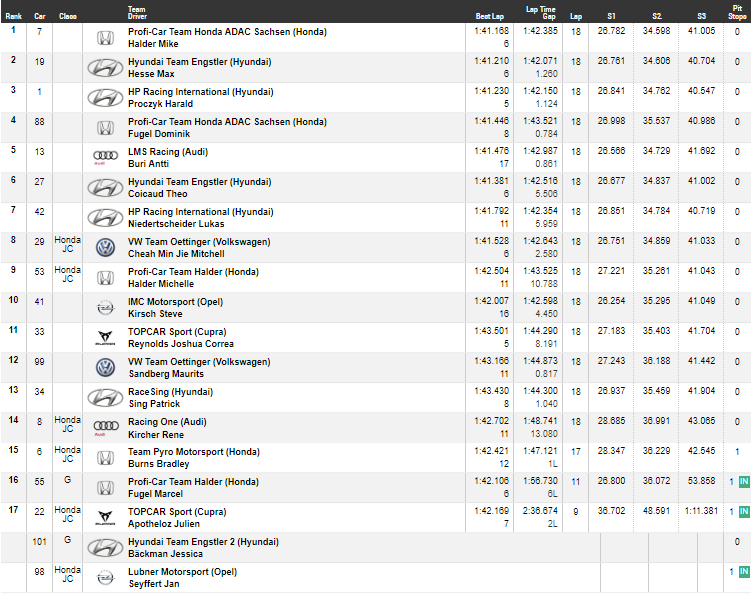Select team IMC Motorsport (Opel)
The height and width of the screenshot is (597, 753).
click(175, 302)
